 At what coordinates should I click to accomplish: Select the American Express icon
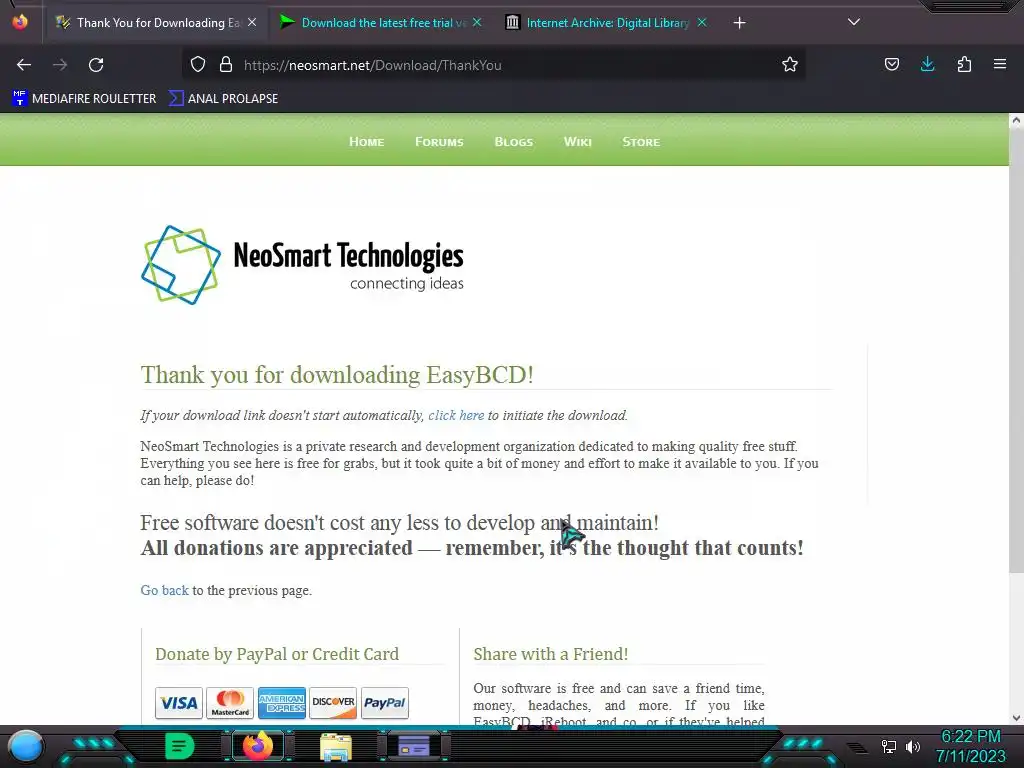click(x=281, y=703)
